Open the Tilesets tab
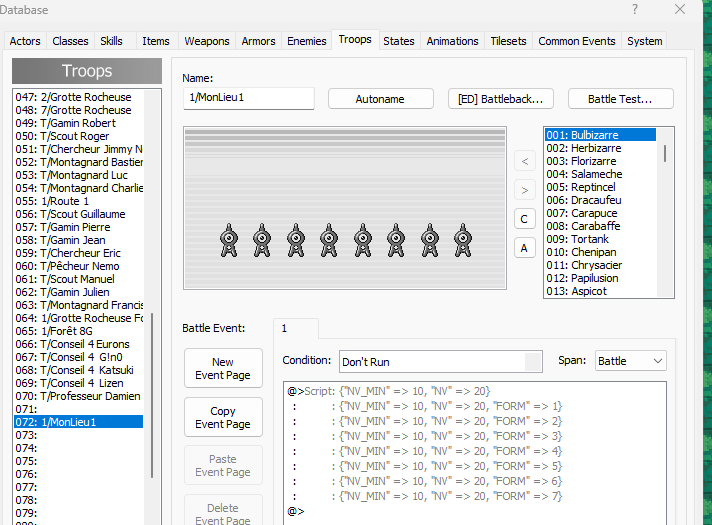Image resolution: width=712 pixels, height=525 pixels. point(508,41)
